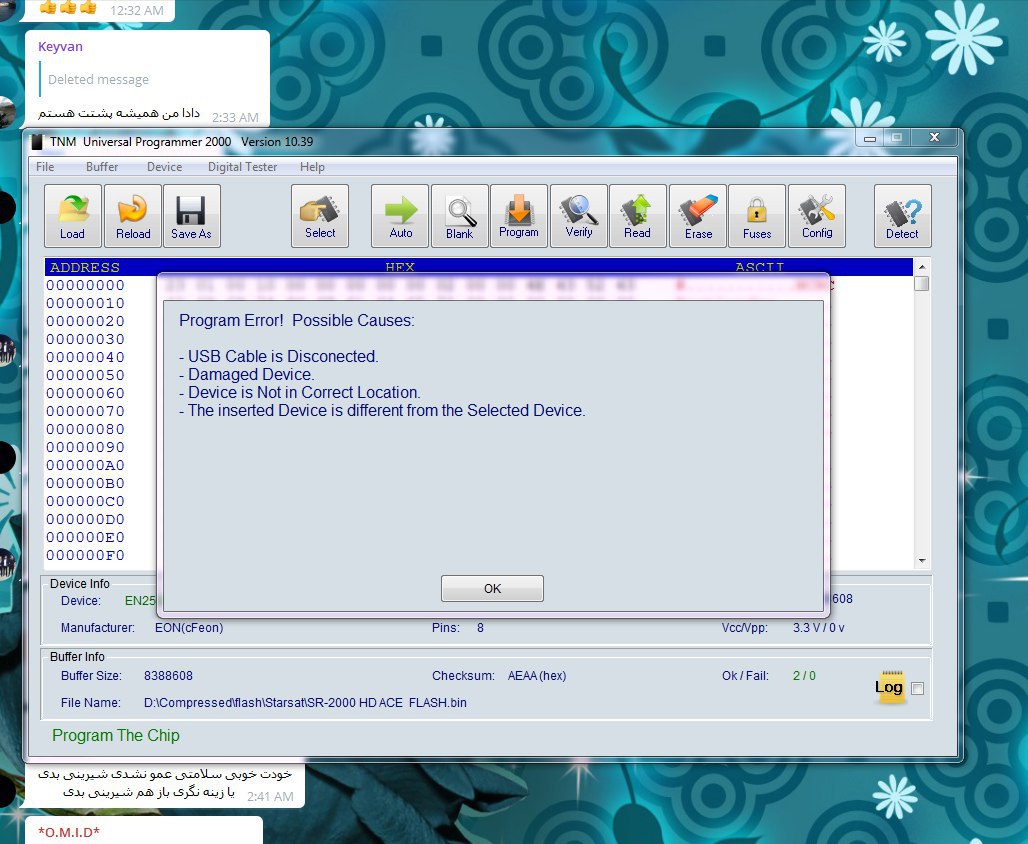Click the address row 00000030
This screenshot has height=844, width=1028.
click(85, 339)
